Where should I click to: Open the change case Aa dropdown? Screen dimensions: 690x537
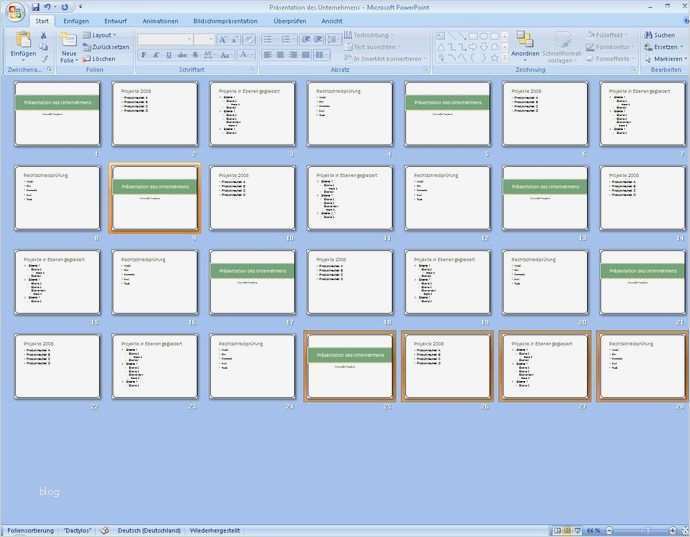(225, 55)
